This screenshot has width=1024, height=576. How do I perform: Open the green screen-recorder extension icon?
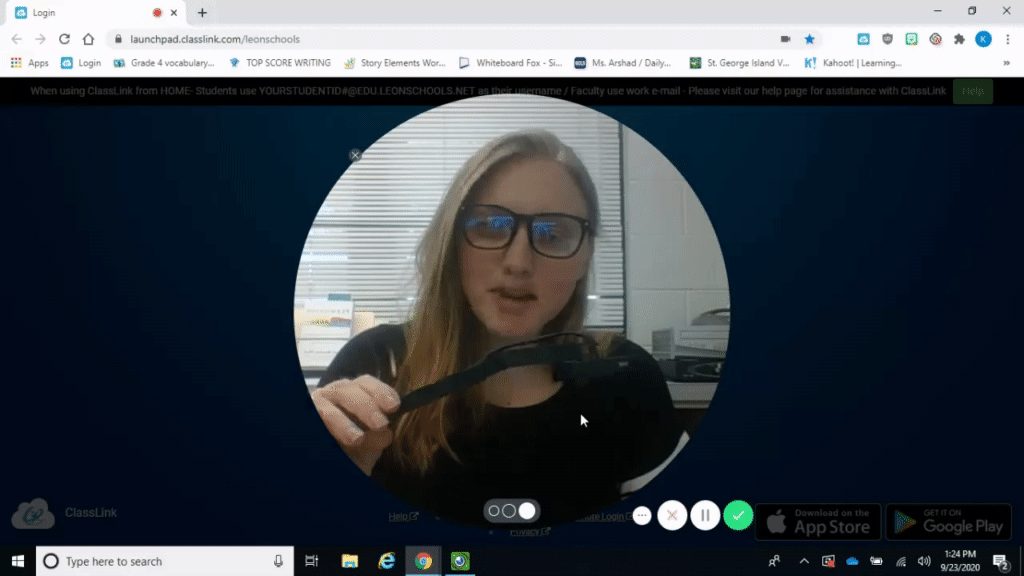coord(912,39)
